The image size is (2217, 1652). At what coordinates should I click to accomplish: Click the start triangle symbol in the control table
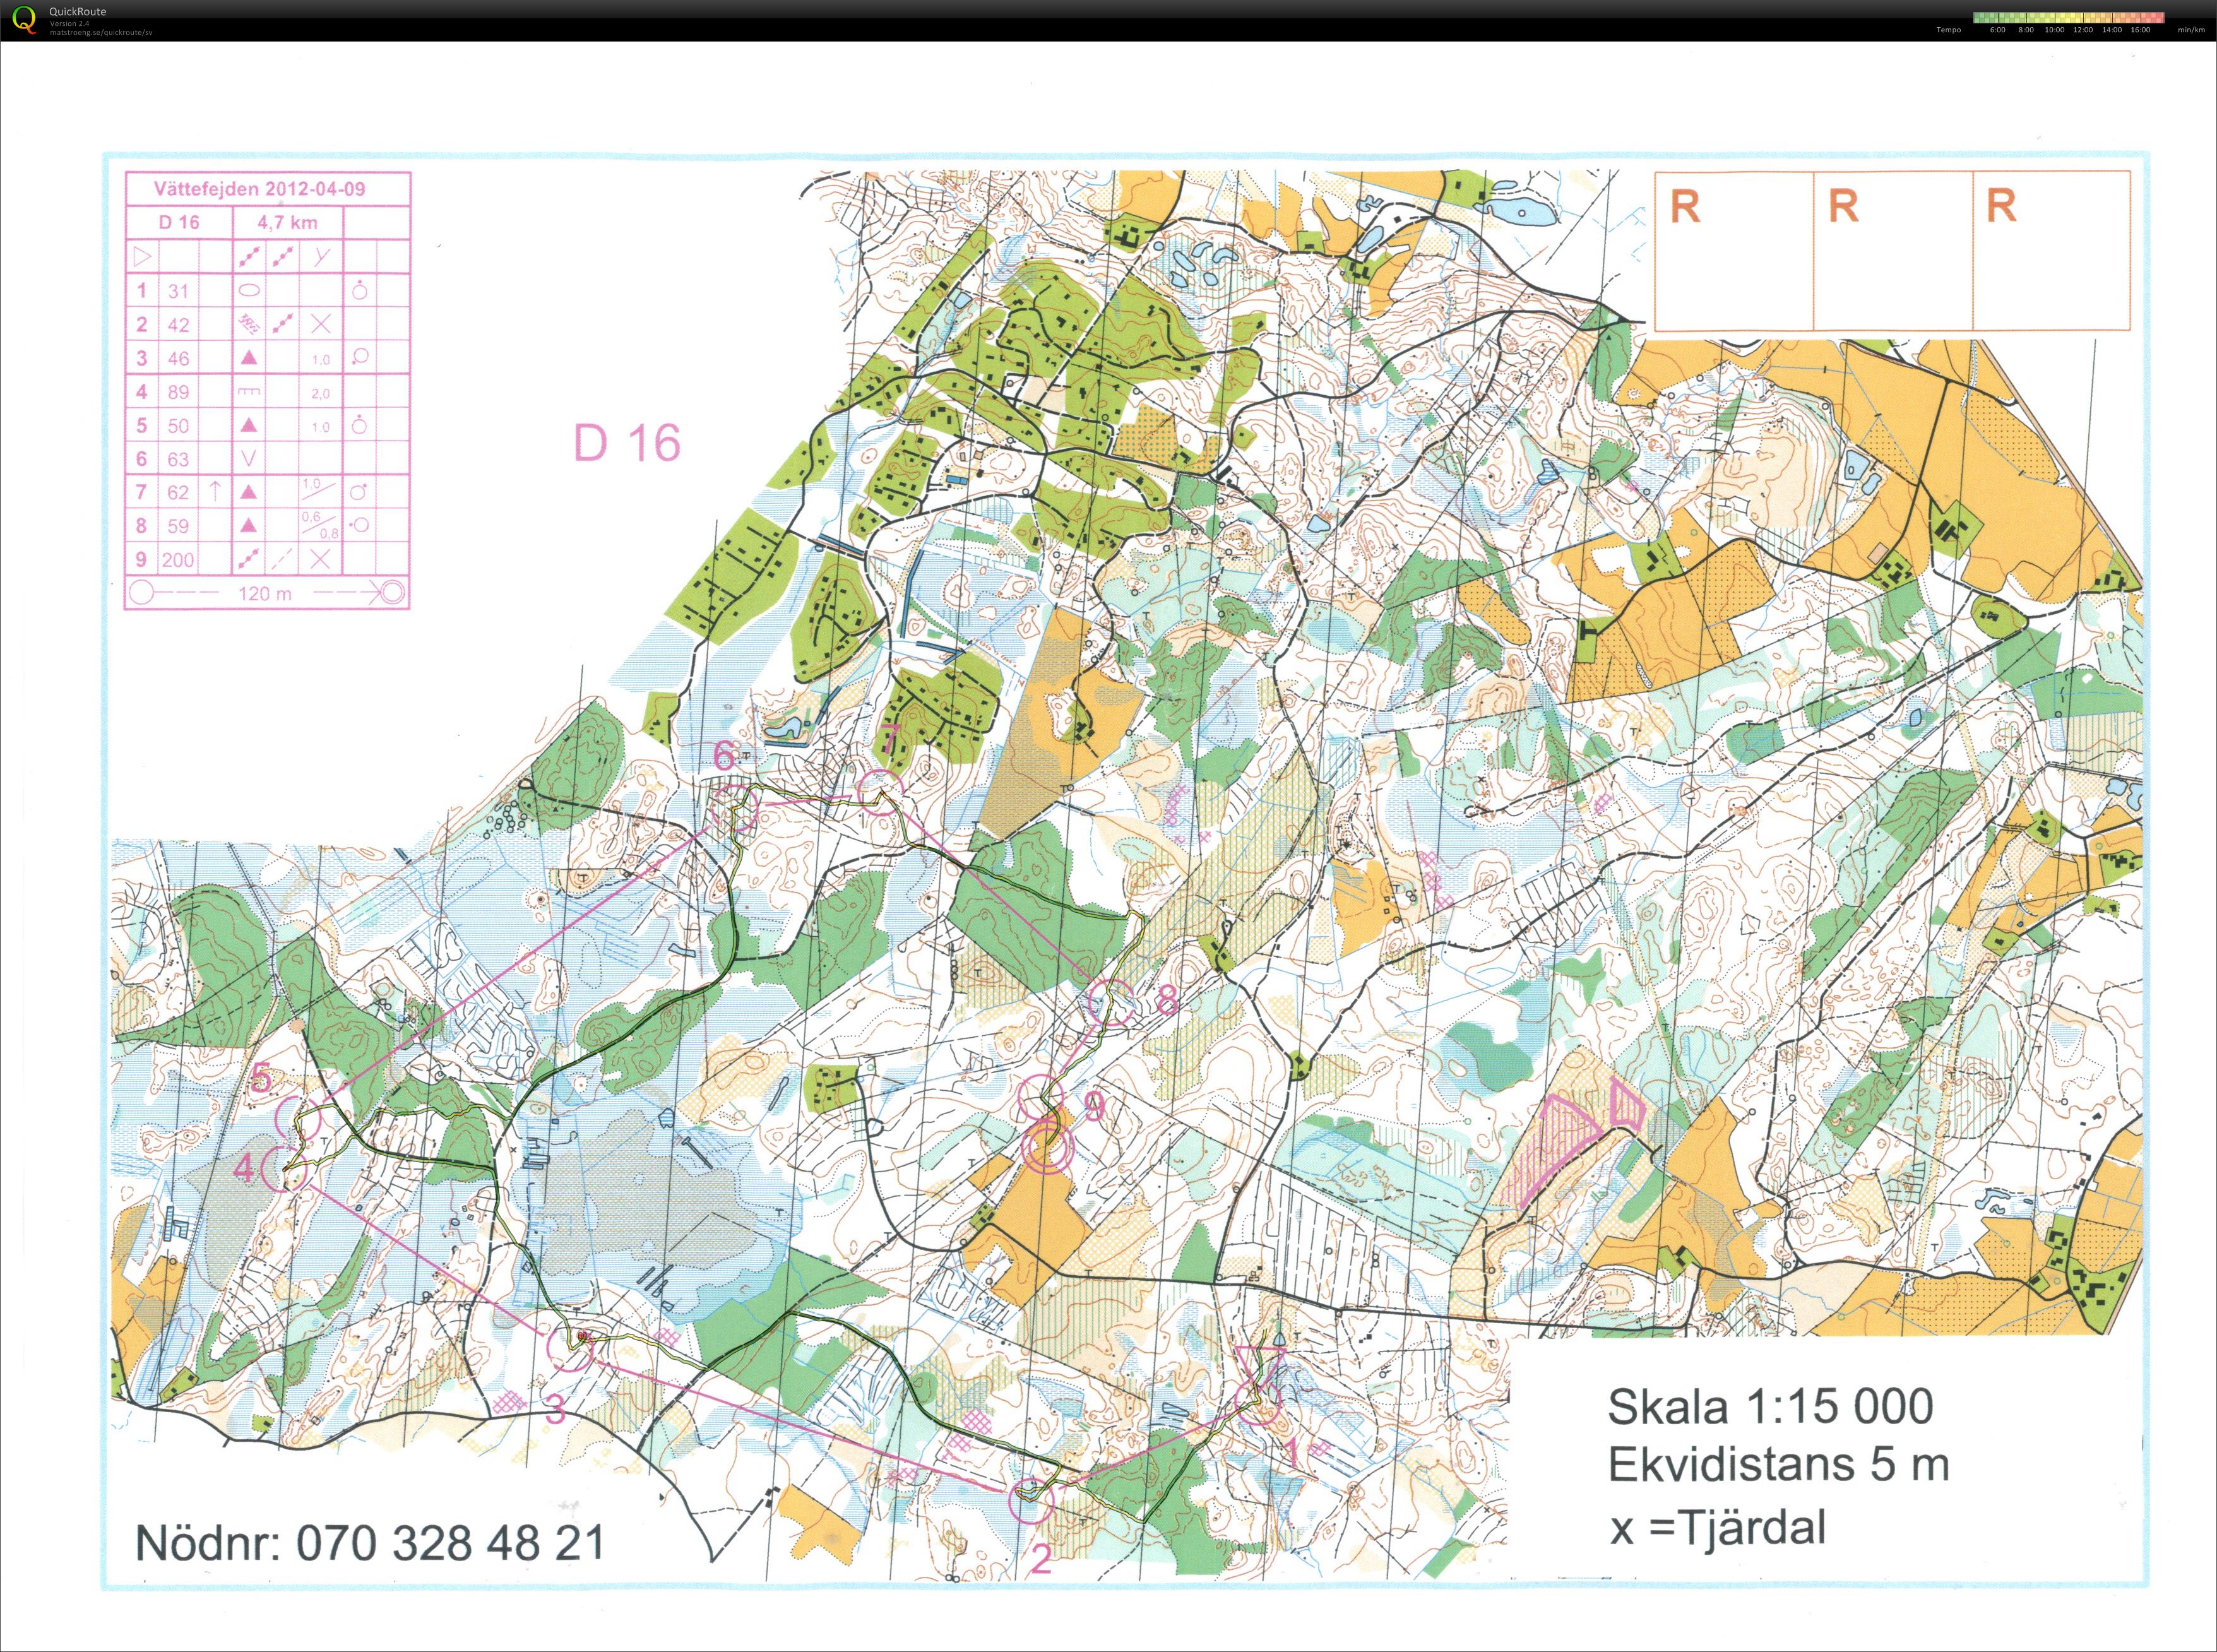pyautogui.click(x=142, y=257)
